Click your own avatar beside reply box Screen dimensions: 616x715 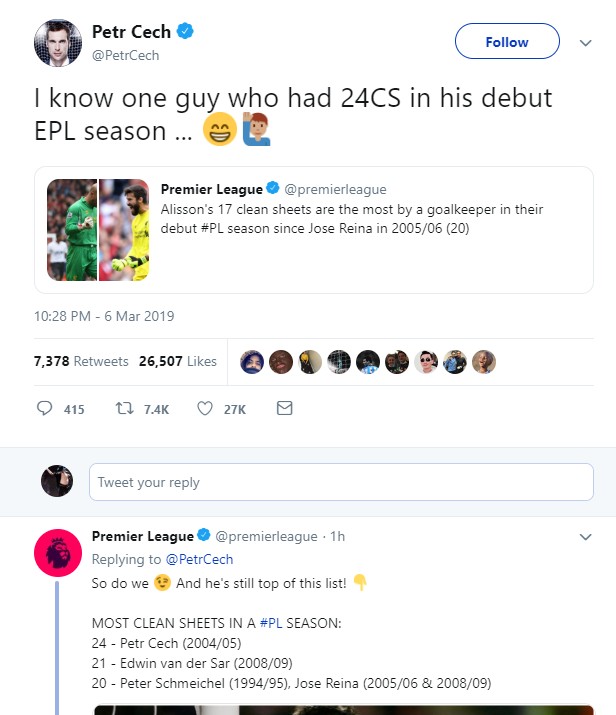57,481
